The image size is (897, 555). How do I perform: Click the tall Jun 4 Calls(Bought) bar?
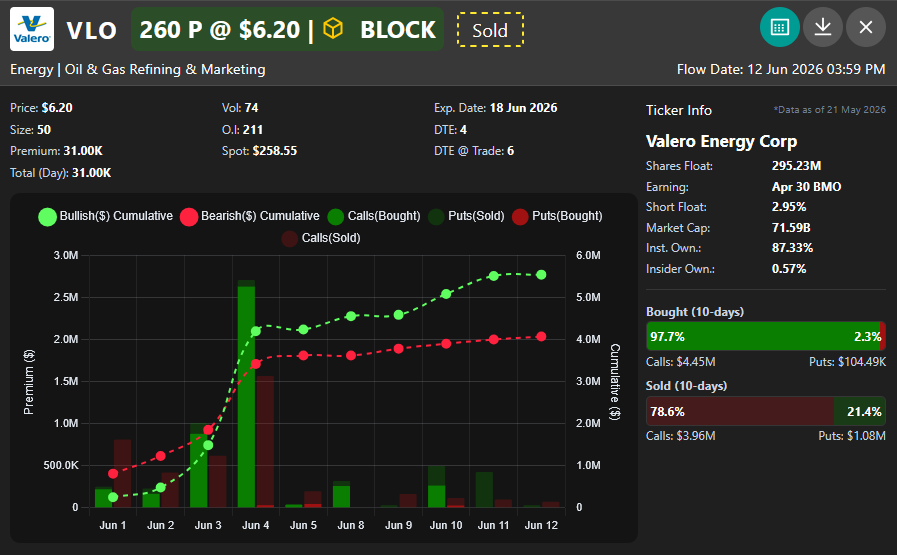click(x=247, y=397)
